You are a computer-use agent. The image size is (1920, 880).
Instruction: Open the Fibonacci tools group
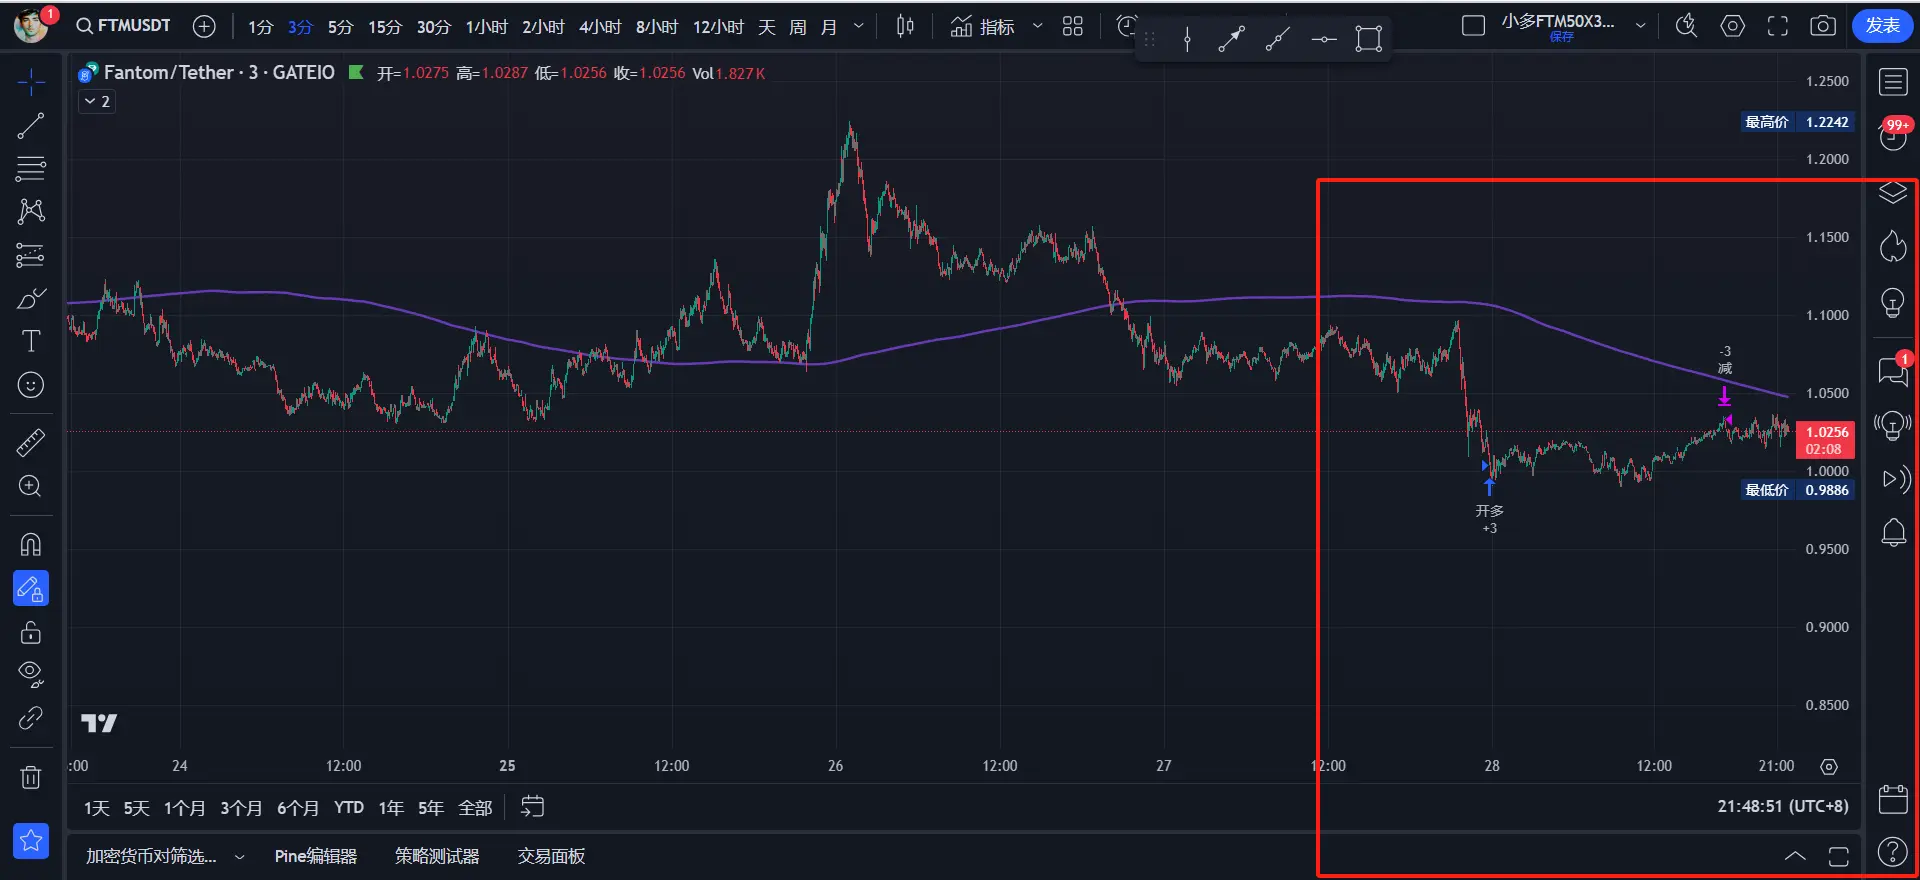point(31,168)
